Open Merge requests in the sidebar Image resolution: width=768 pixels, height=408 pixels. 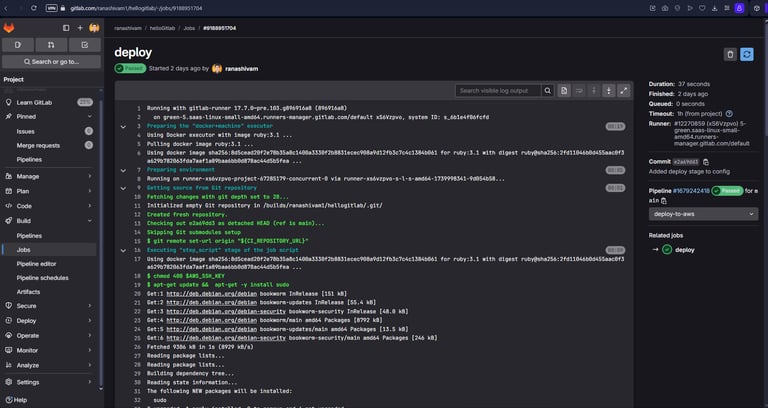(48, 145)
